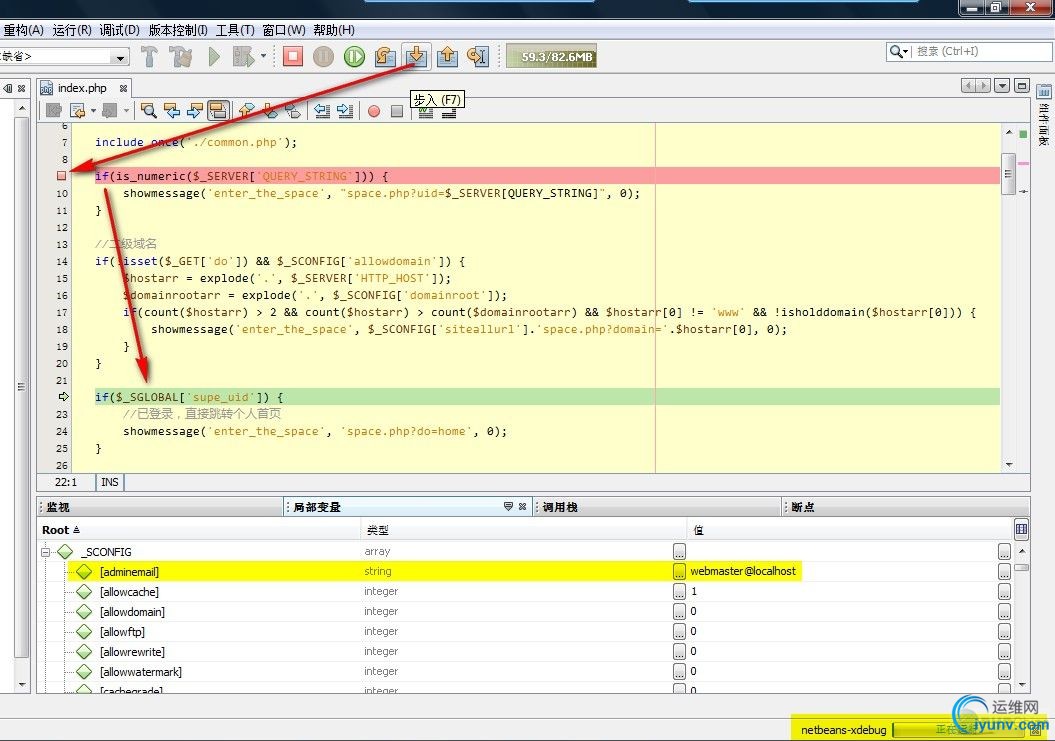Click Find Next Occurrence icon

pos(194,111)
